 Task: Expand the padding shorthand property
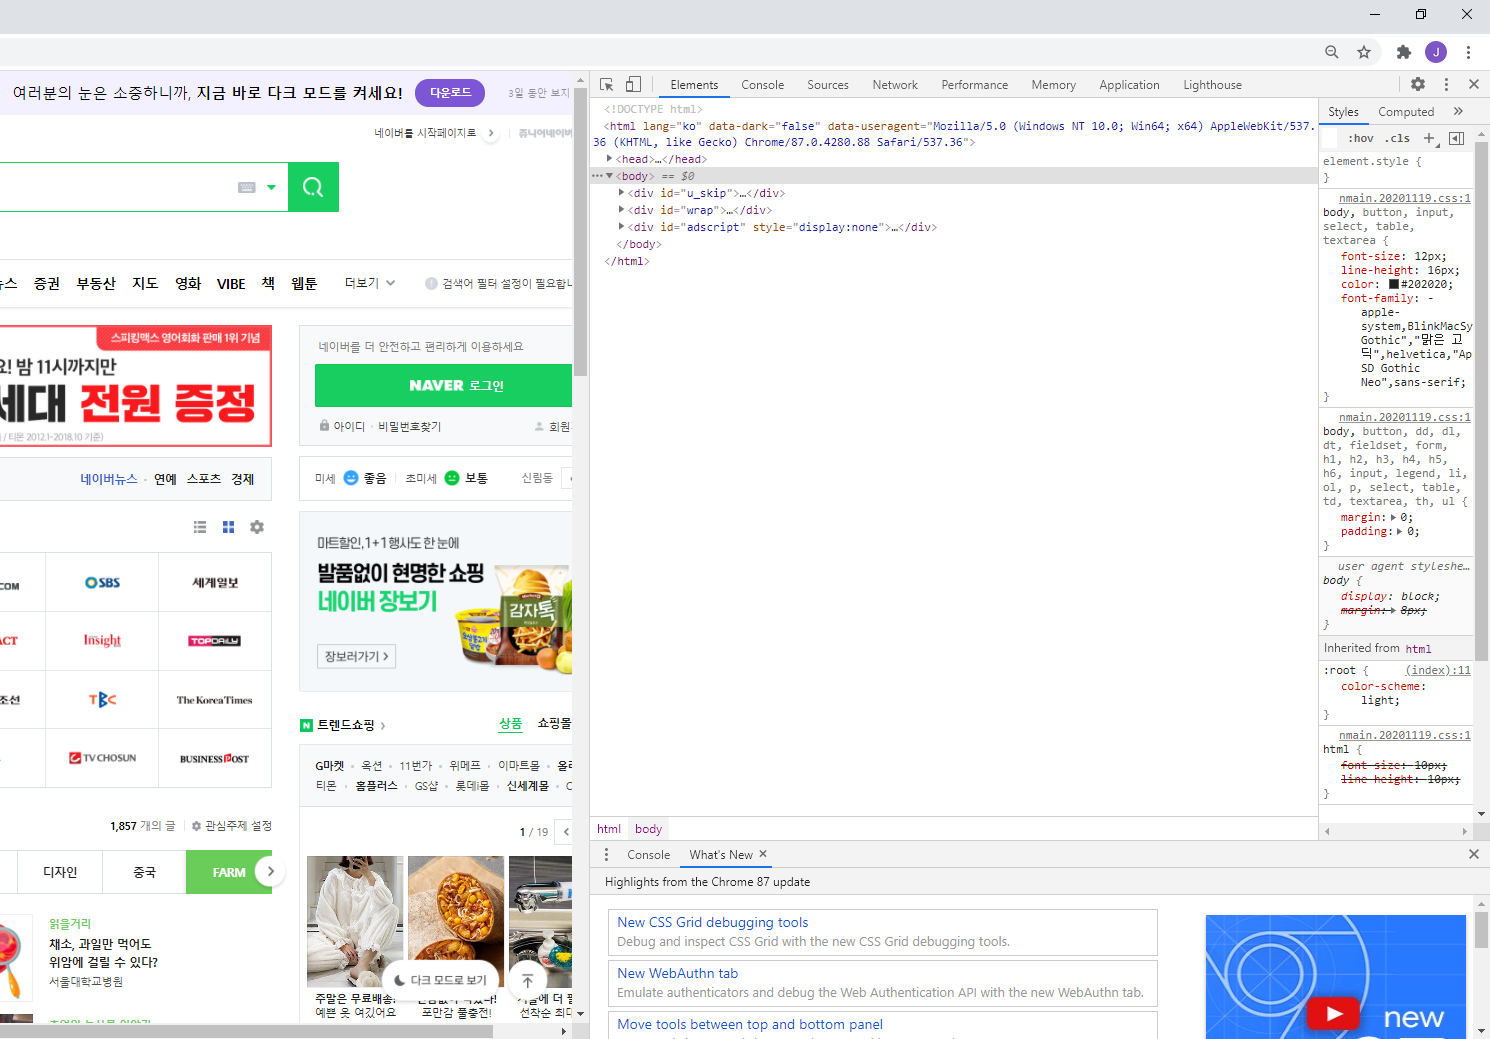[x=1400, y=531]
